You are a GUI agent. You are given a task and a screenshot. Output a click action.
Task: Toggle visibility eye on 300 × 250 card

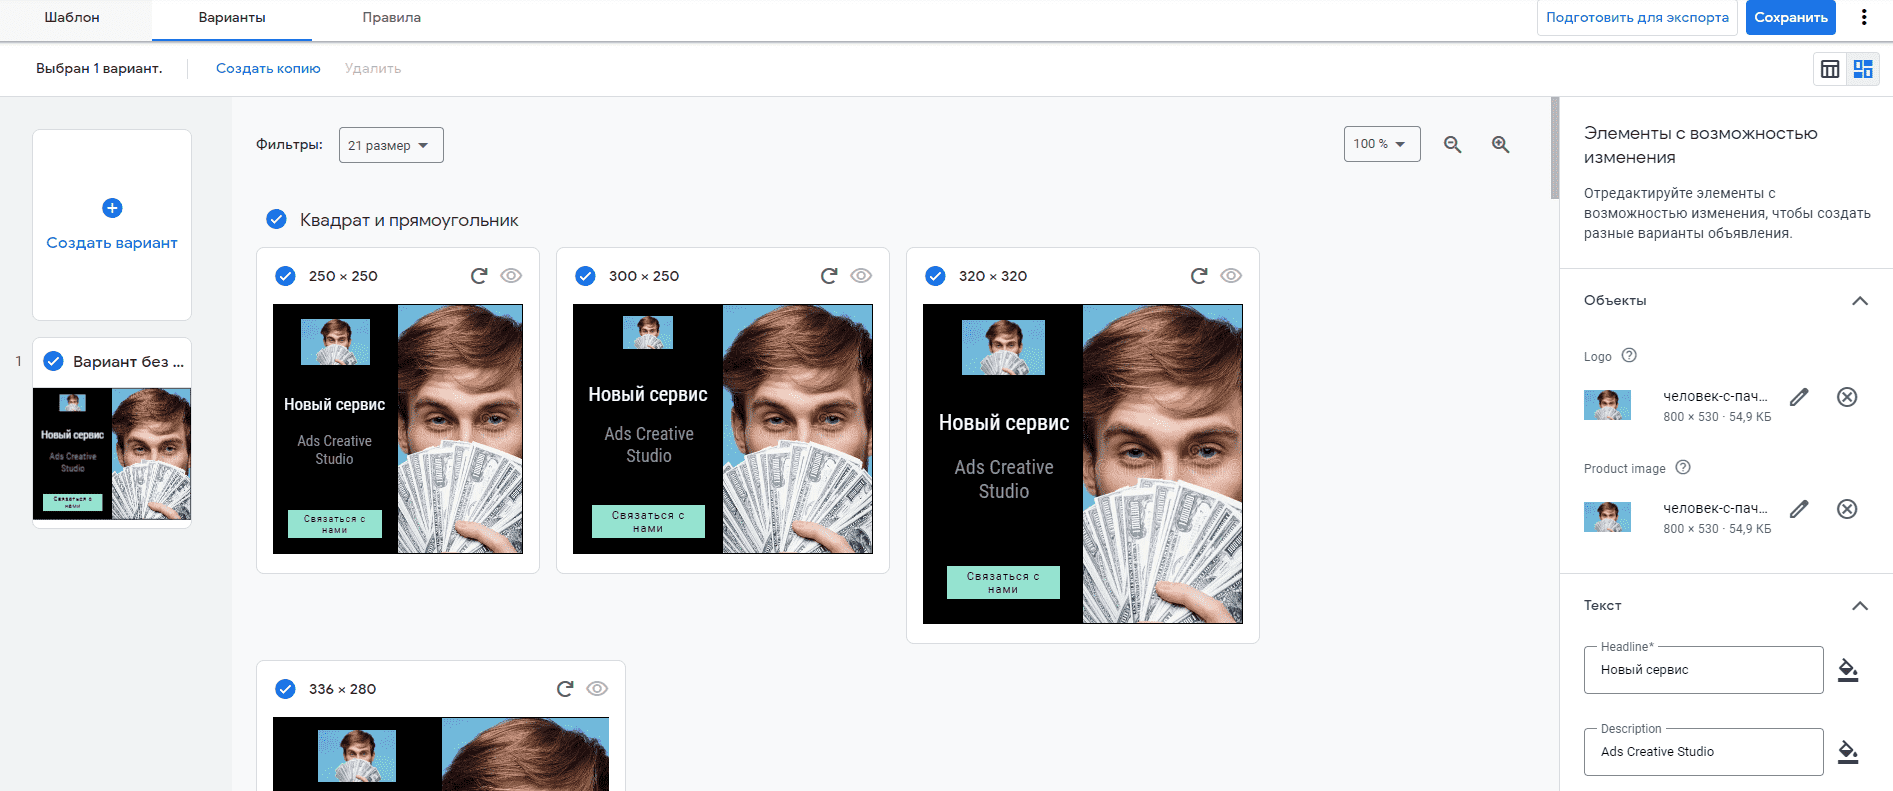861,276
